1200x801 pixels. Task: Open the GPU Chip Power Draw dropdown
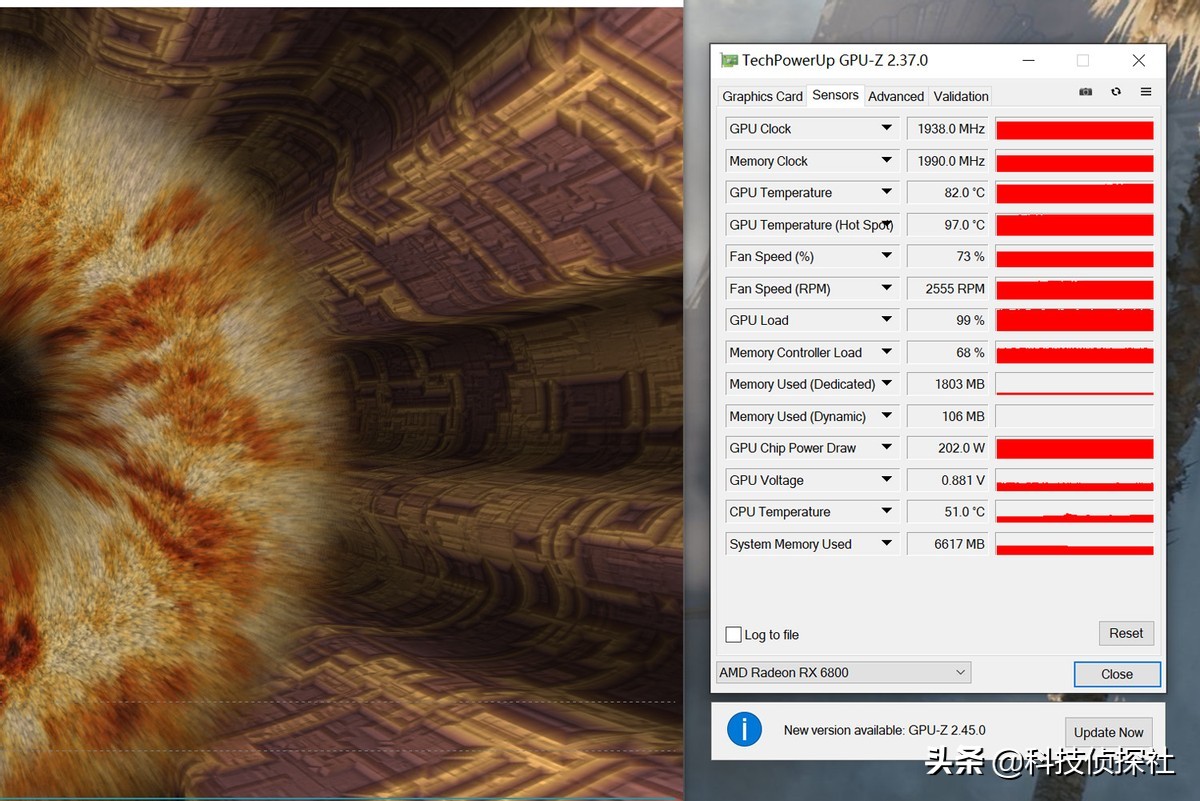click(x=886, y=448)
